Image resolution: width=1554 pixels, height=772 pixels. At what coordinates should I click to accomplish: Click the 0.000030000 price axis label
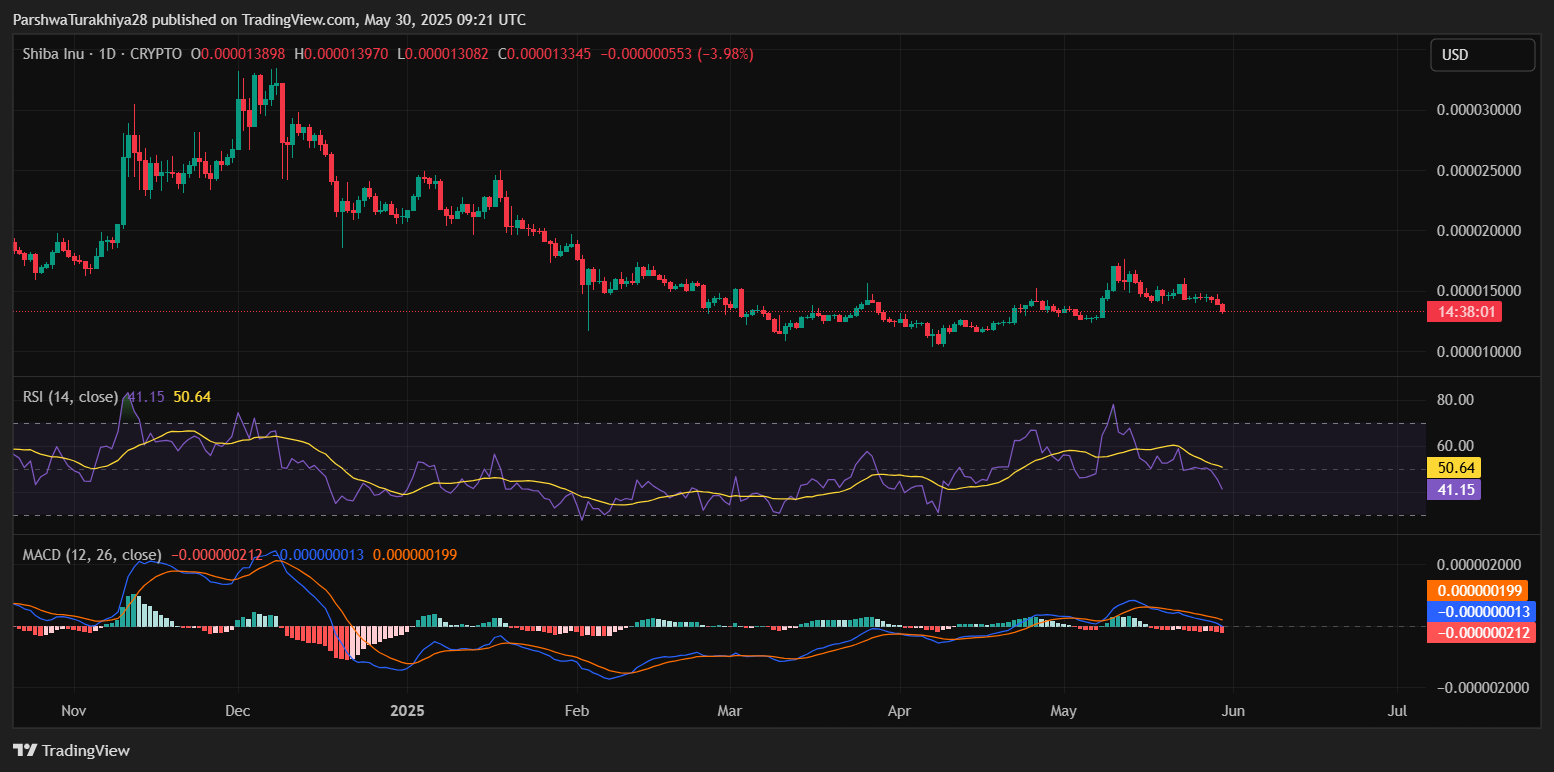click(x=1478, y=109)
